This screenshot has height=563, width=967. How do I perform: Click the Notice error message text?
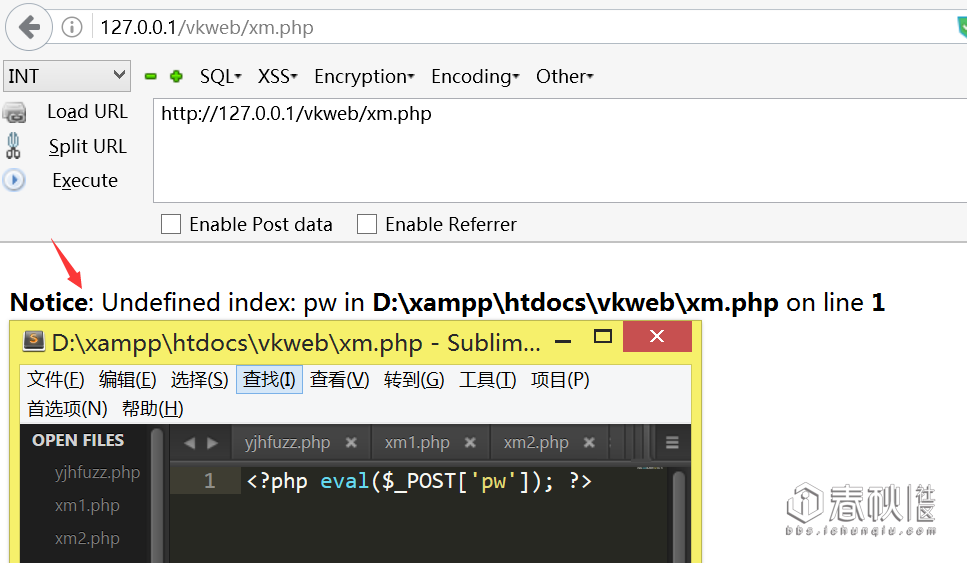[447, 303]
